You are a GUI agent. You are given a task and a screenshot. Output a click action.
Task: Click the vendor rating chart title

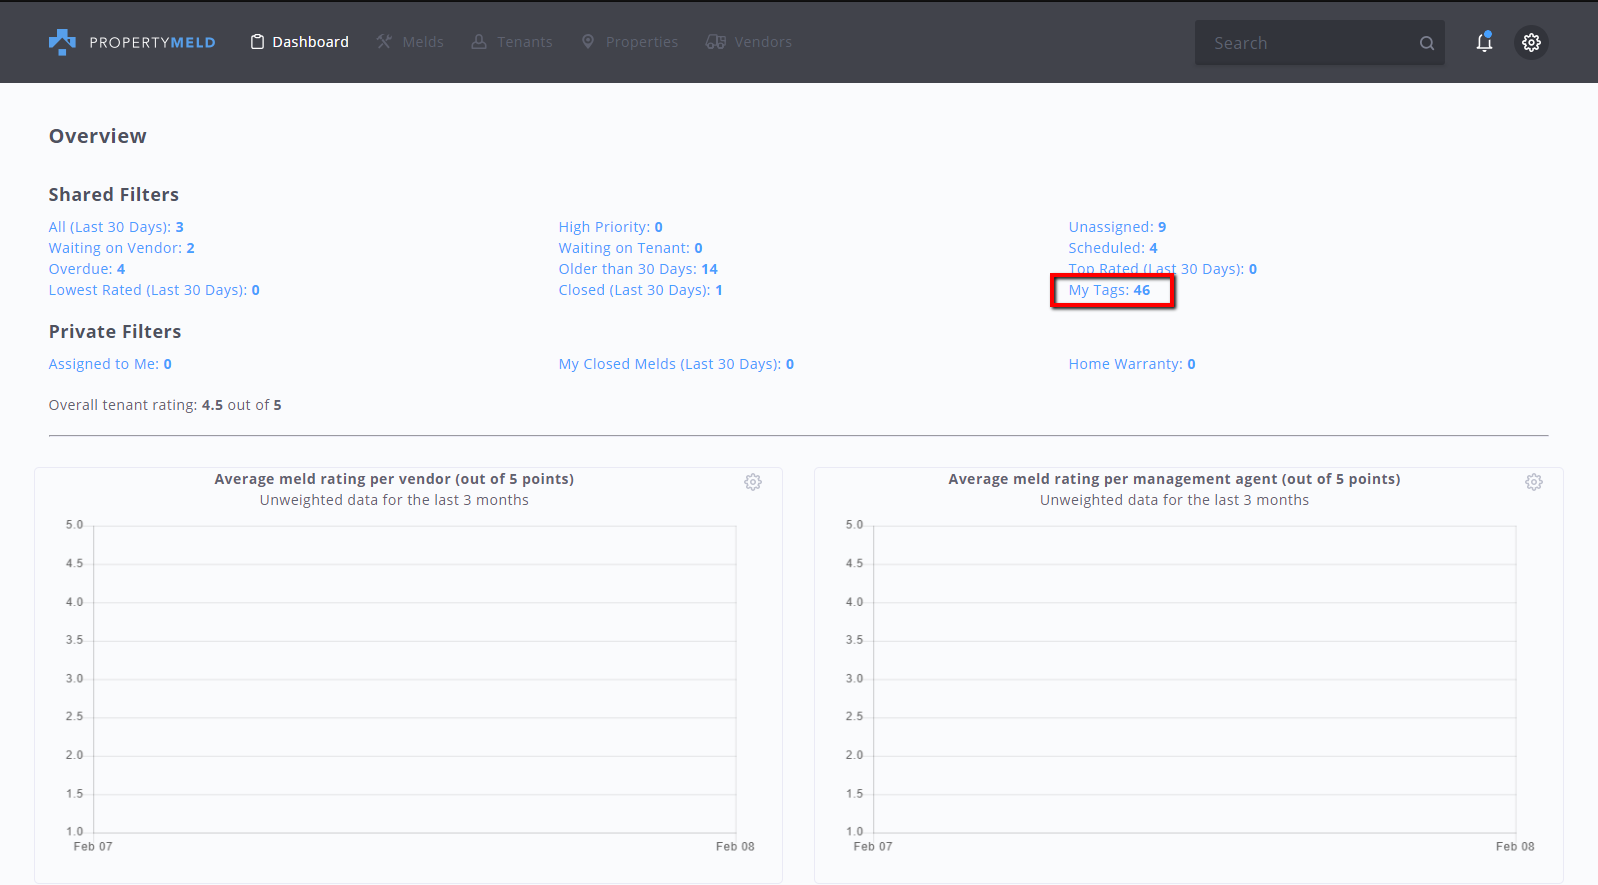(394, 479)
